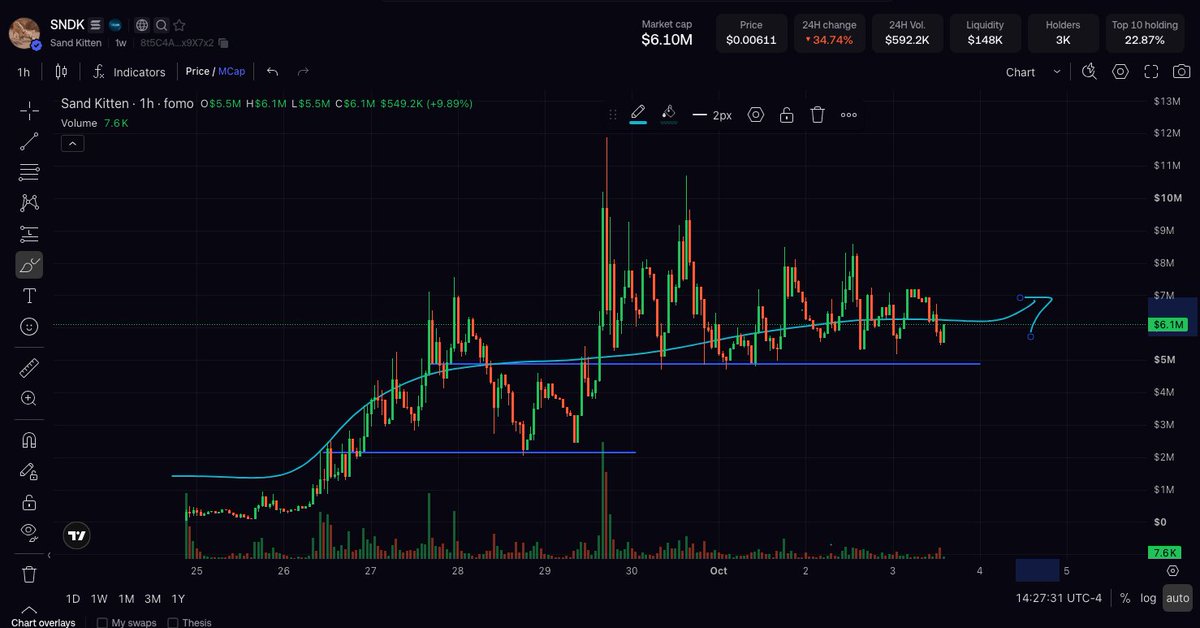Switch chart to MCap mode

click(232, 72)
